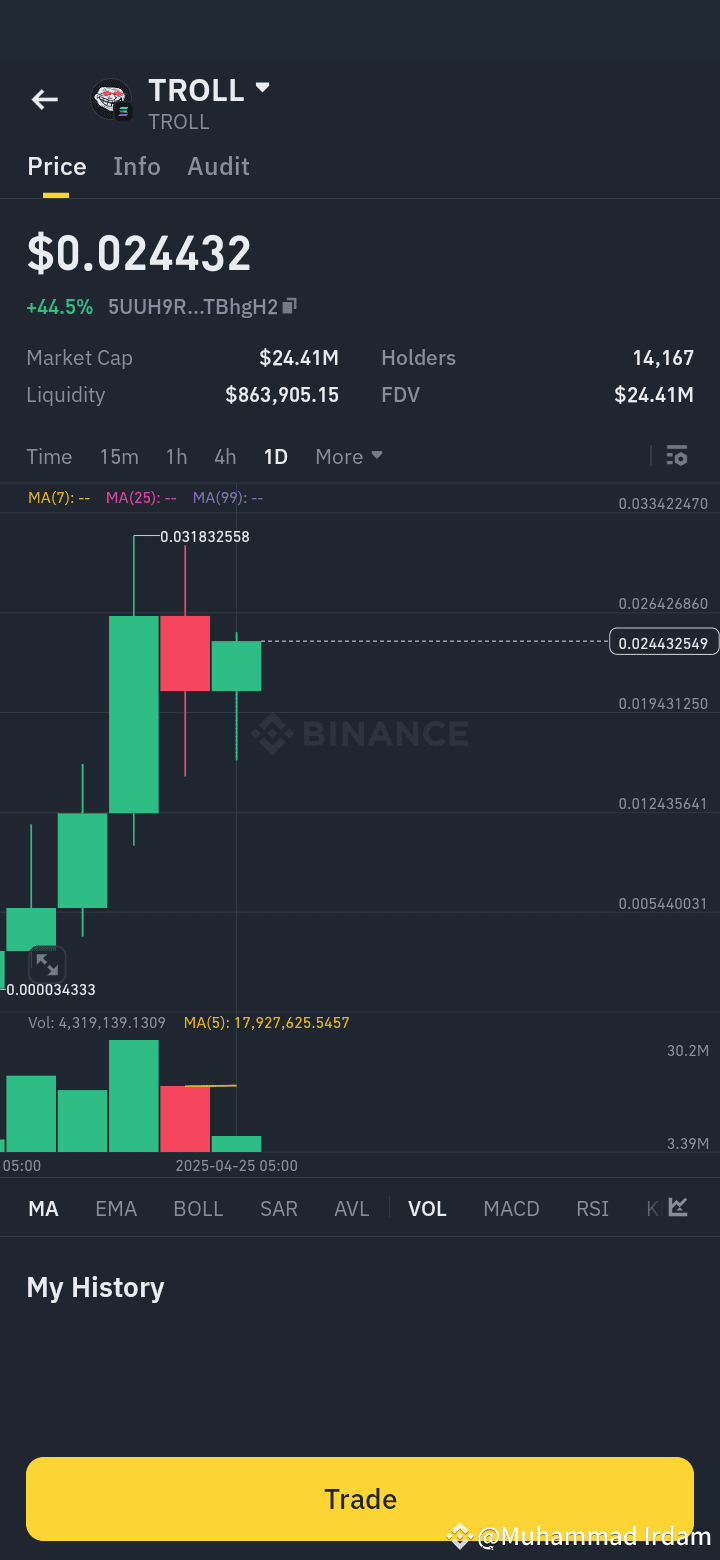Screen dimensions: 720x1560
Task: Enable the MACD indicator
Action: pyautogui.click(x=511, y=1208)
